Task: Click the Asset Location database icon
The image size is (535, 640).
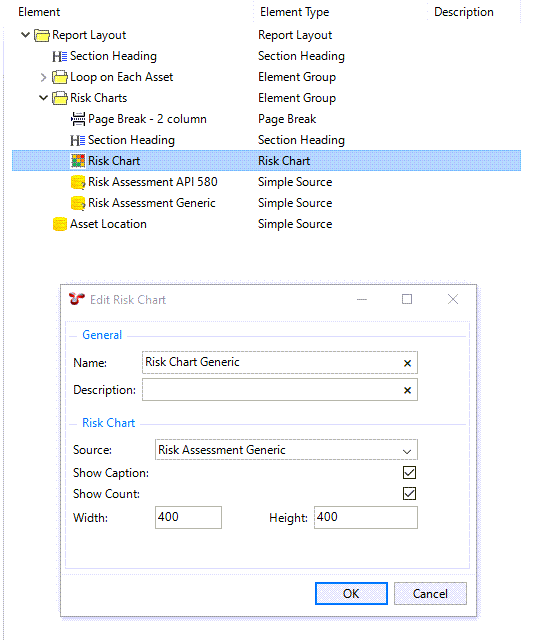Action: click(60, 224)
